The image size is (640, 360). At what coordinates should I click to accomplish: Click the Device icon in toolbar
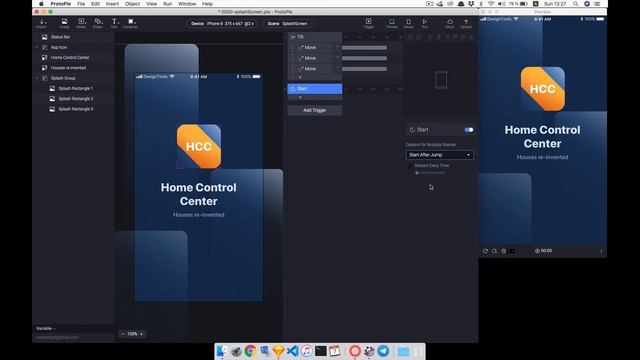[408, 23]
